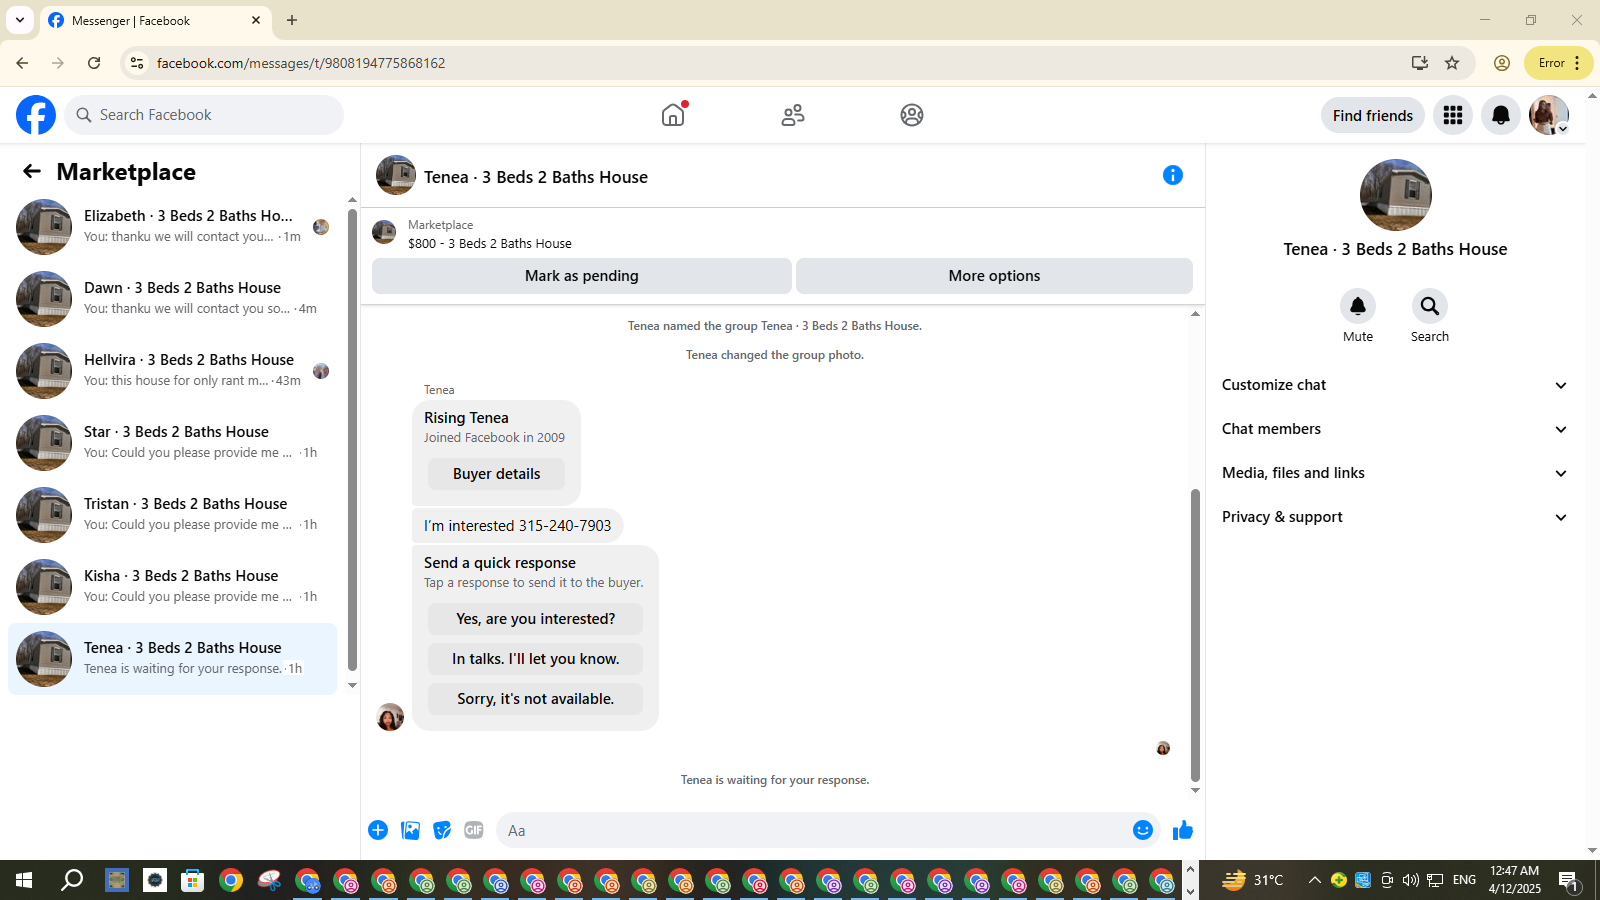Expand Privacy & support section
Image resolution: width=1600 pixels, height=900 pixels.
[x=1395, y=517]
